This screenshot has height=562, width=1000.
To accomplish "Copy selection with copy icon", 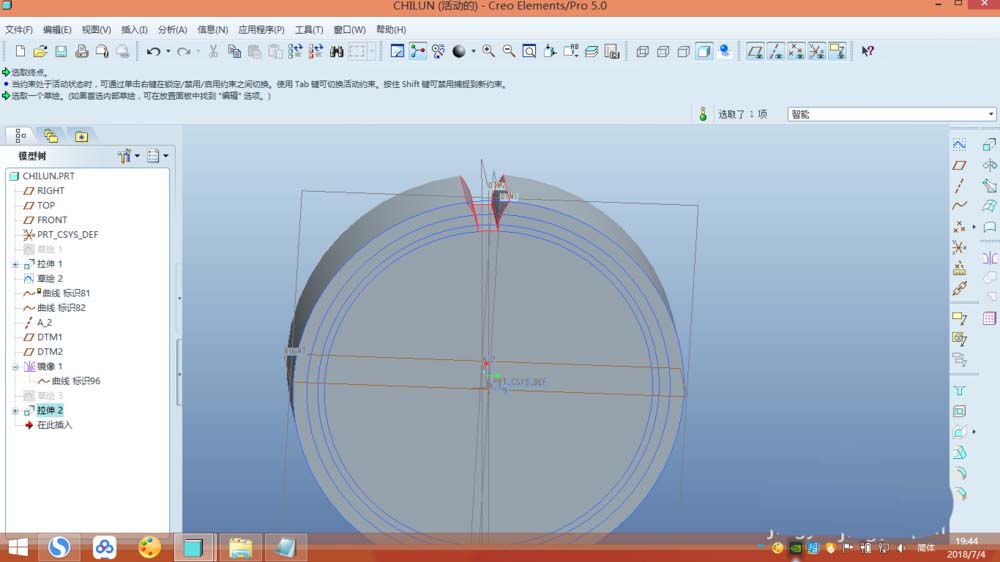I will (234, 51).
